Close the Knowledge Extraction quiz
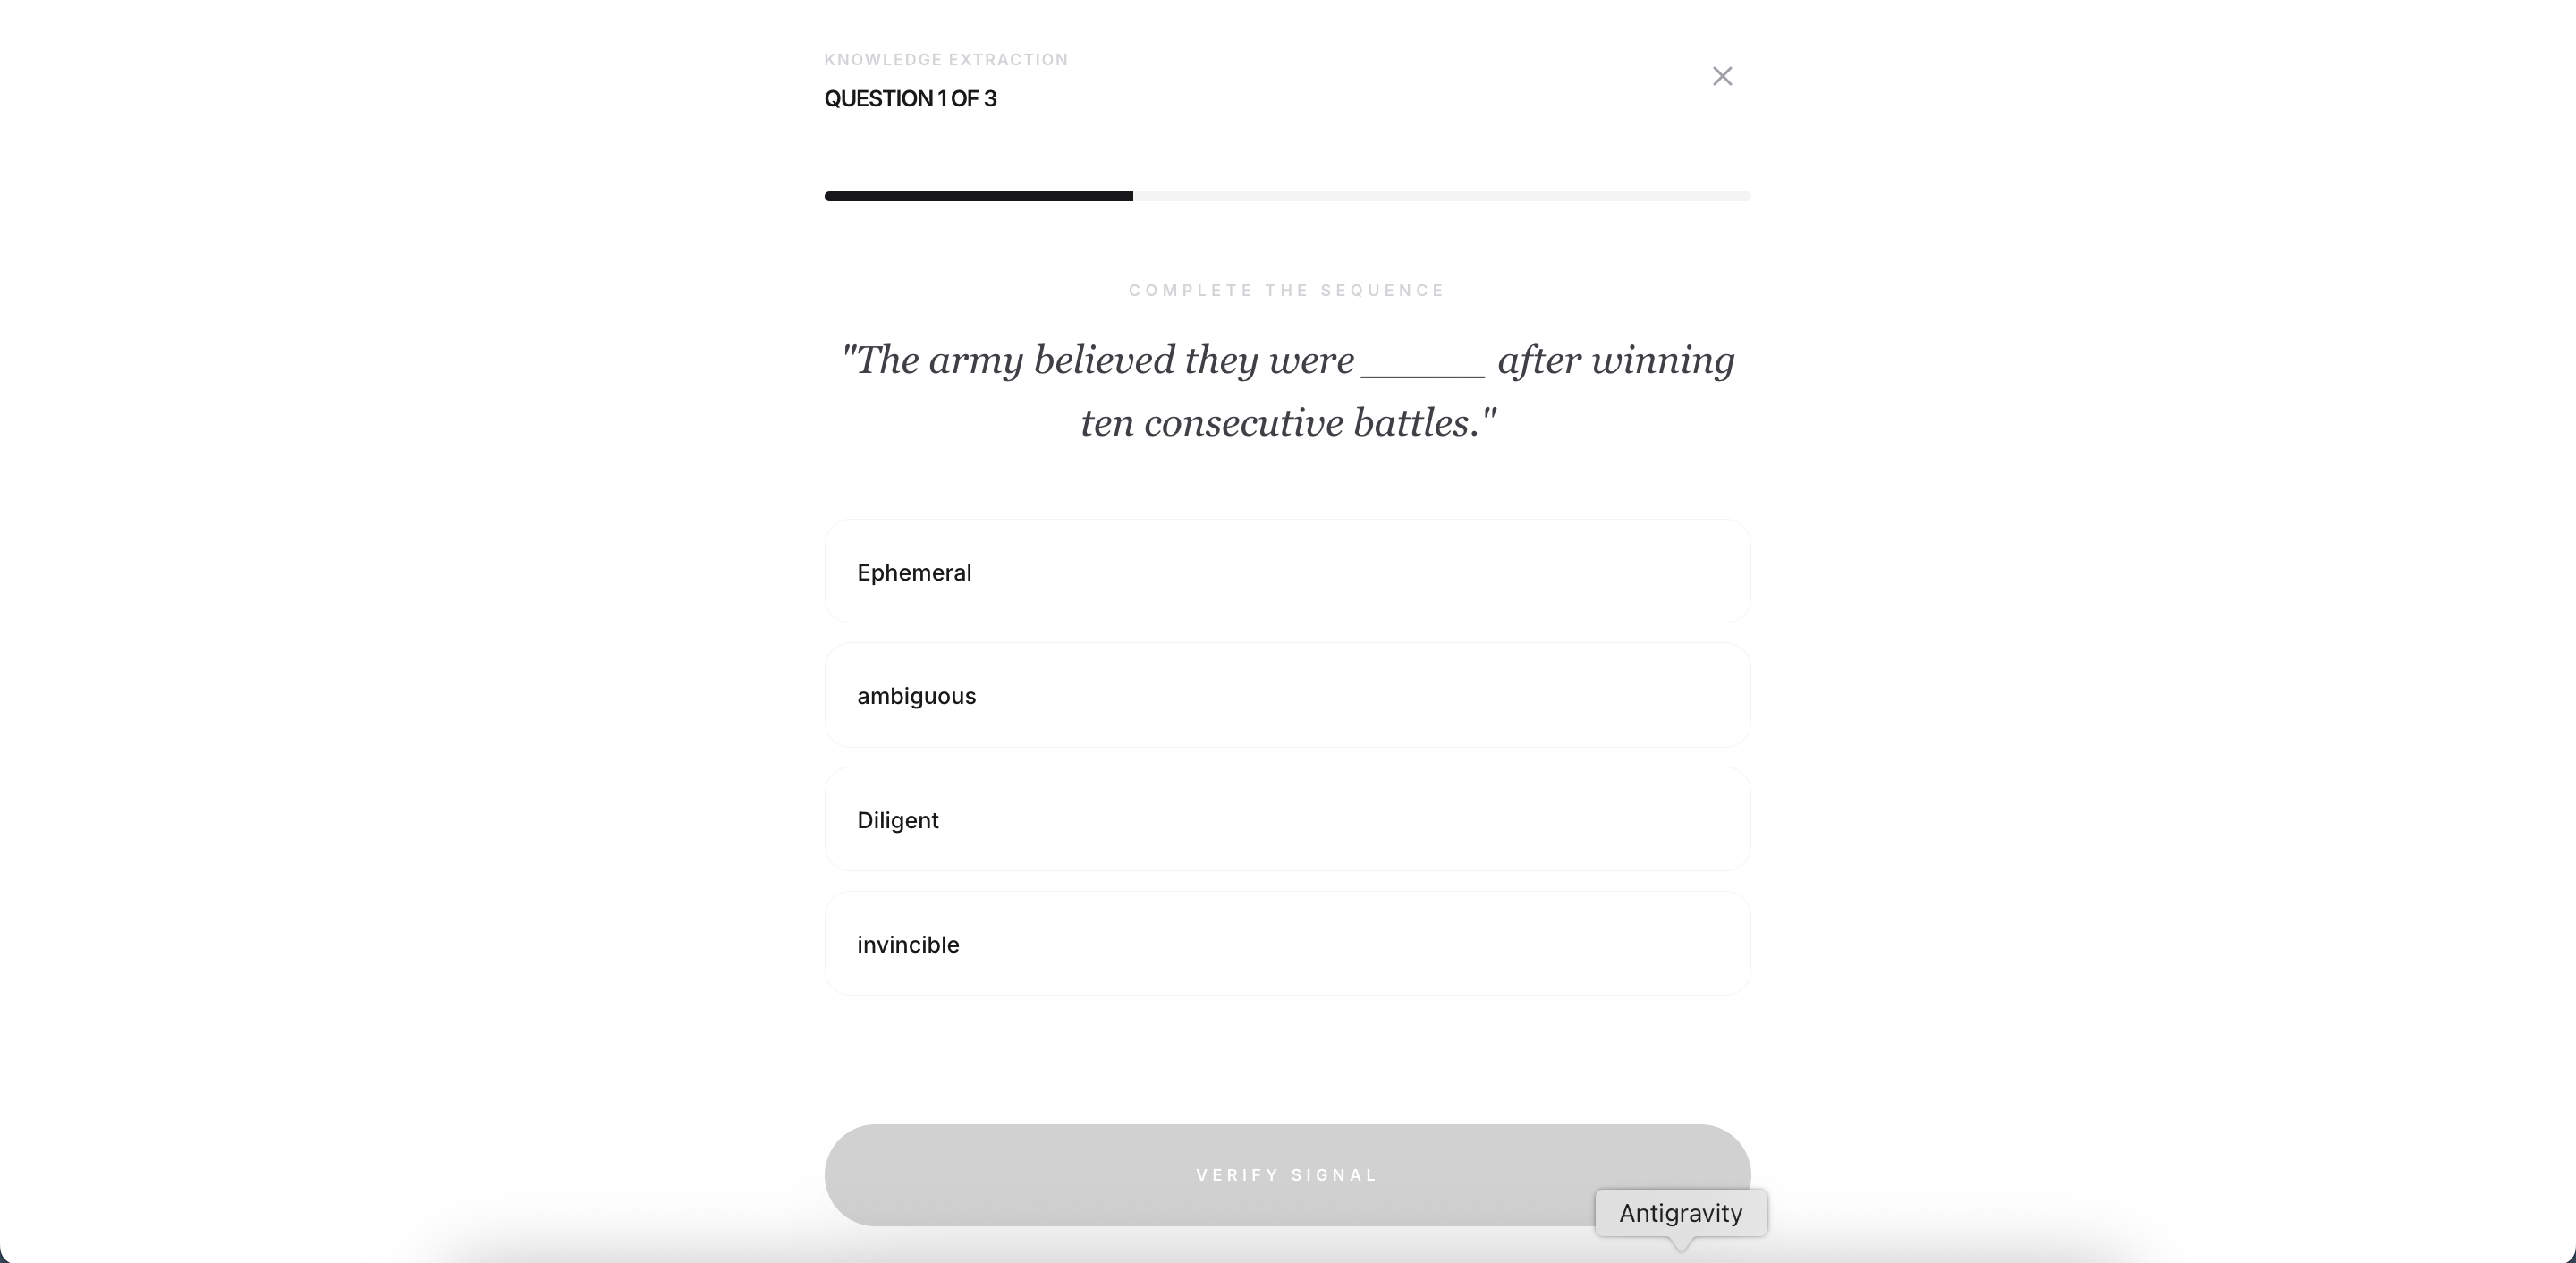Image resolution: width=2576 pixels, height=1263 pixels. click(1721, 76)
